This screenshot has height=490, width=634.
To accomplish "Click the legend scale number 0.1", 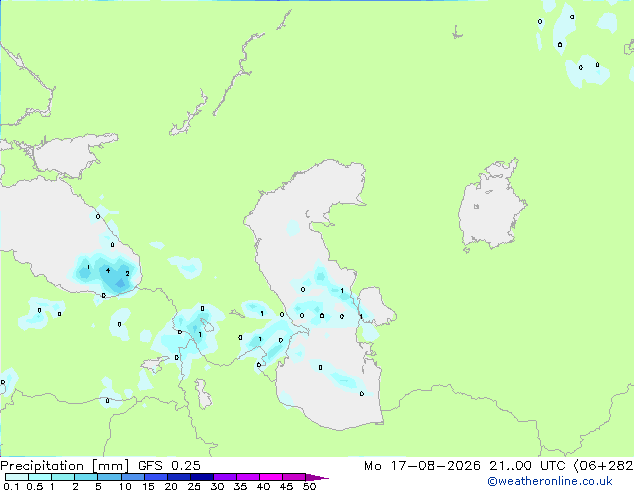I will pyautogui.click(x=11, y=486).
